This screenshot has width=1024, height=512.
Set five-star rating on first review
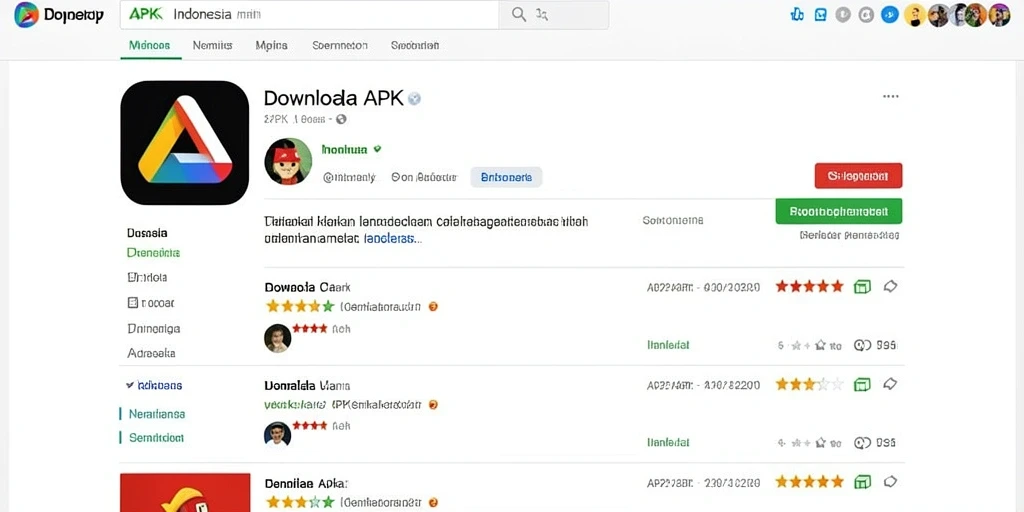pos(837,286)
